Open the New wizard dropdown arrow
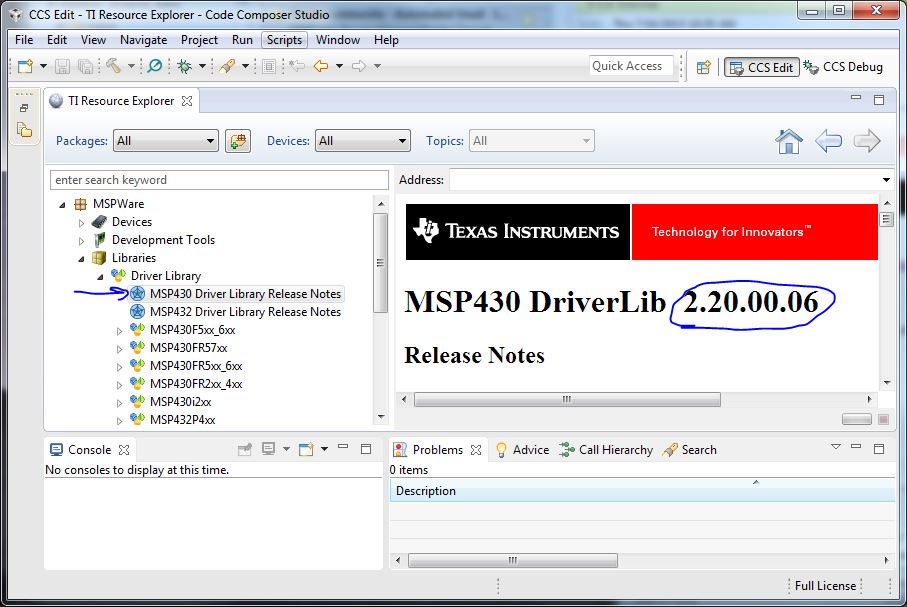907x607 pixels. tap(43, 66)
